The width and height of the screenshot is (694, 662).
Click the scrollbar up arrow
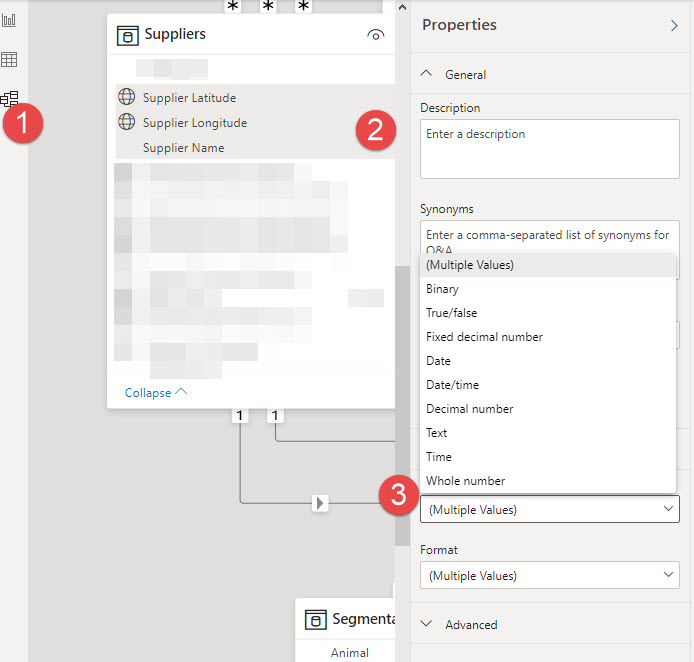[x=402, y=7]
